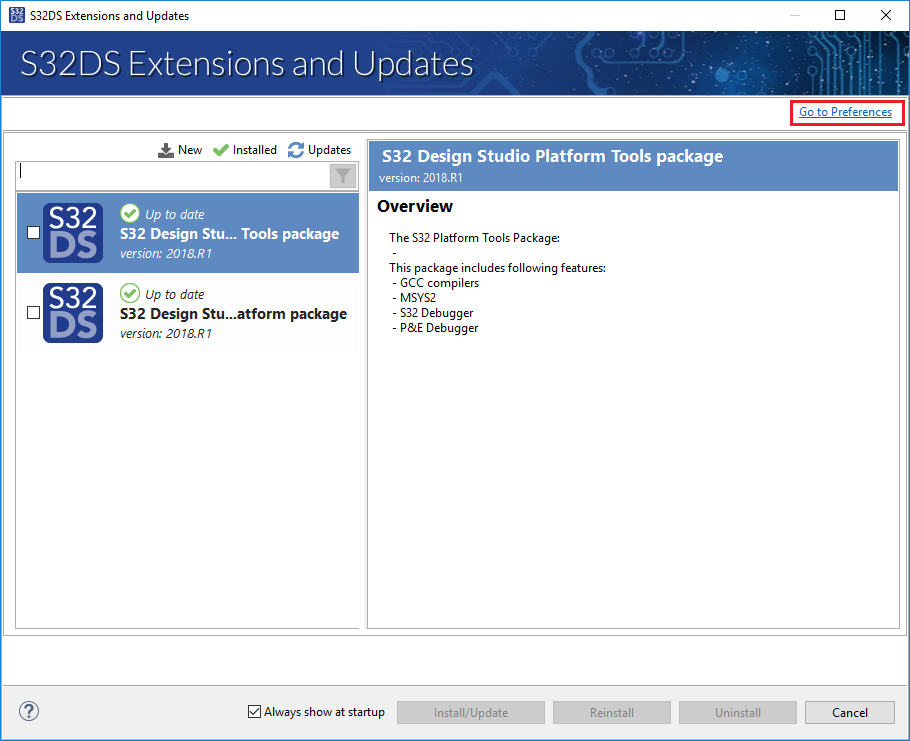This screenshot has height=741, width=910.
Task: Open the help question mark icon
Action: pyautogui.click(x=29, y=712)
